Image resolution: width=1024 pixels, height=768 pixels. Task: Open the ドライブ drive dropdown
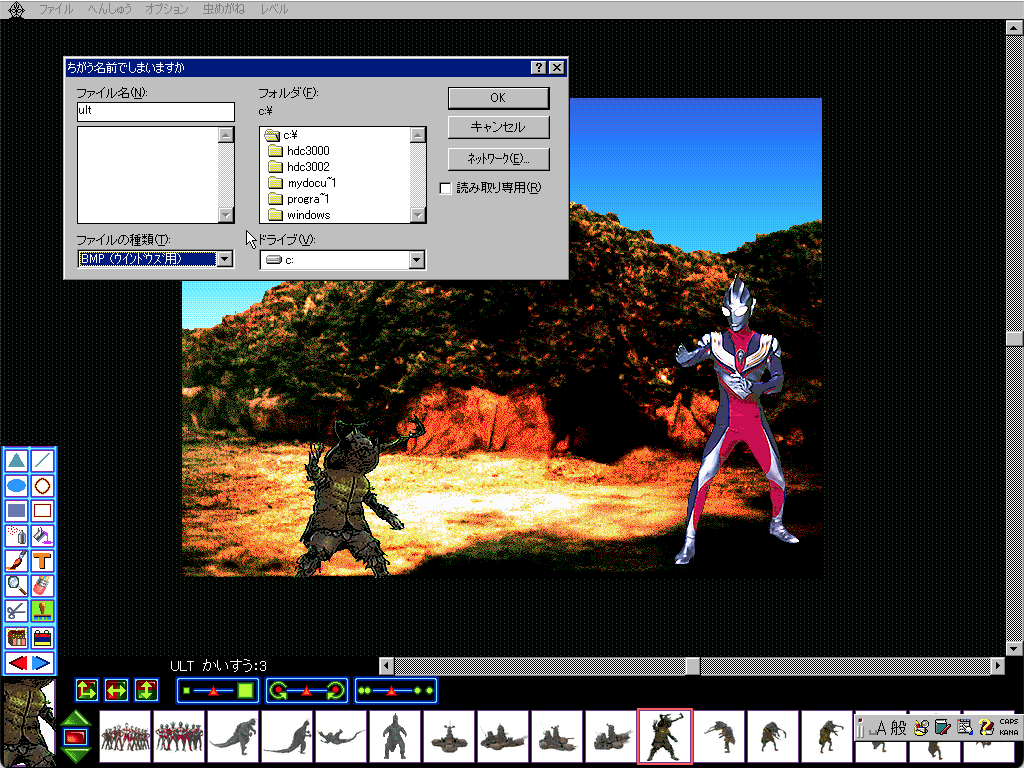tap(417, 260)
